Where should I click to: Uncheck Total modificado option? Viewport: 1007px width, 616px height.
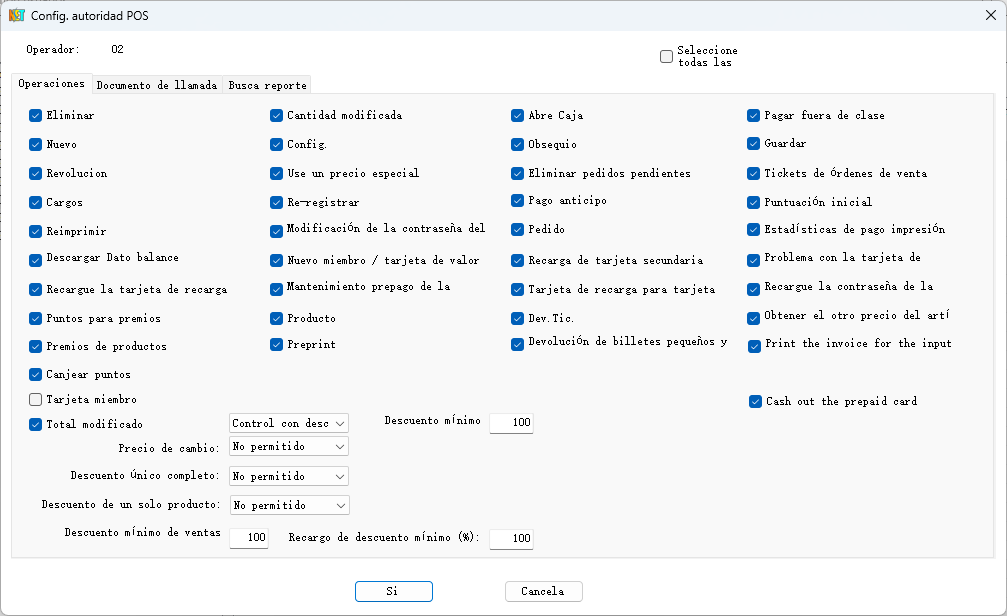click(36, 425)
